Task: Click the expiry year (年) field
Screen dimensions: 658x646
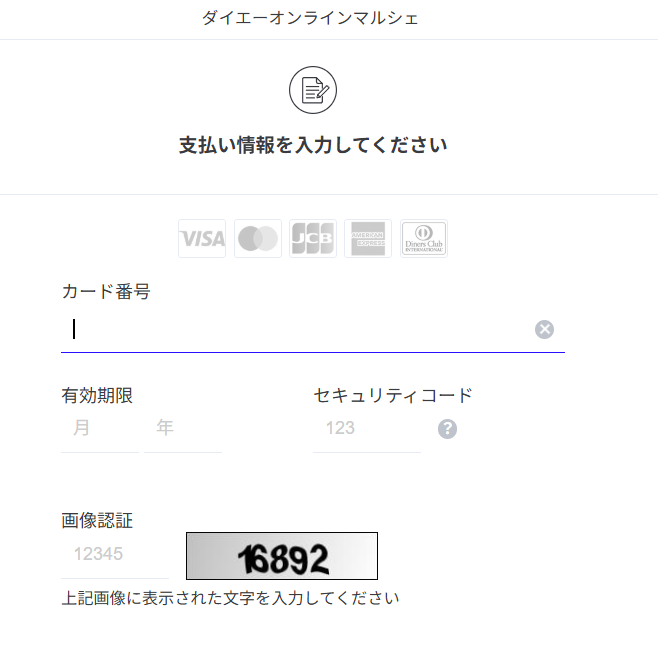Action: 183,429
